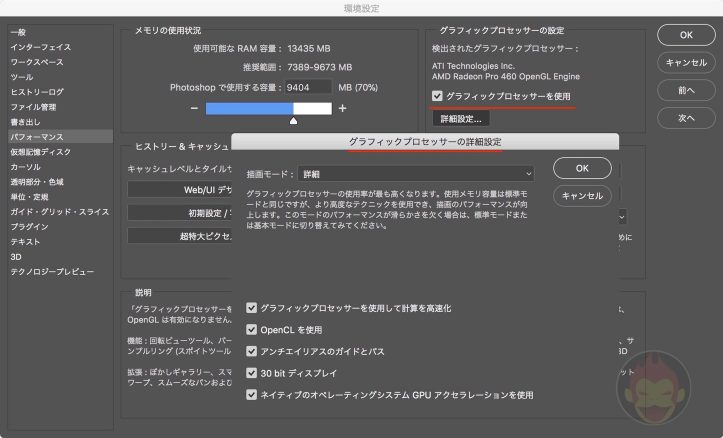Toggle グラフィックプロセッサーを使用して計算を高速化 checkbox
This screenshot has width=723, height=438.
[x=251, y=308]
